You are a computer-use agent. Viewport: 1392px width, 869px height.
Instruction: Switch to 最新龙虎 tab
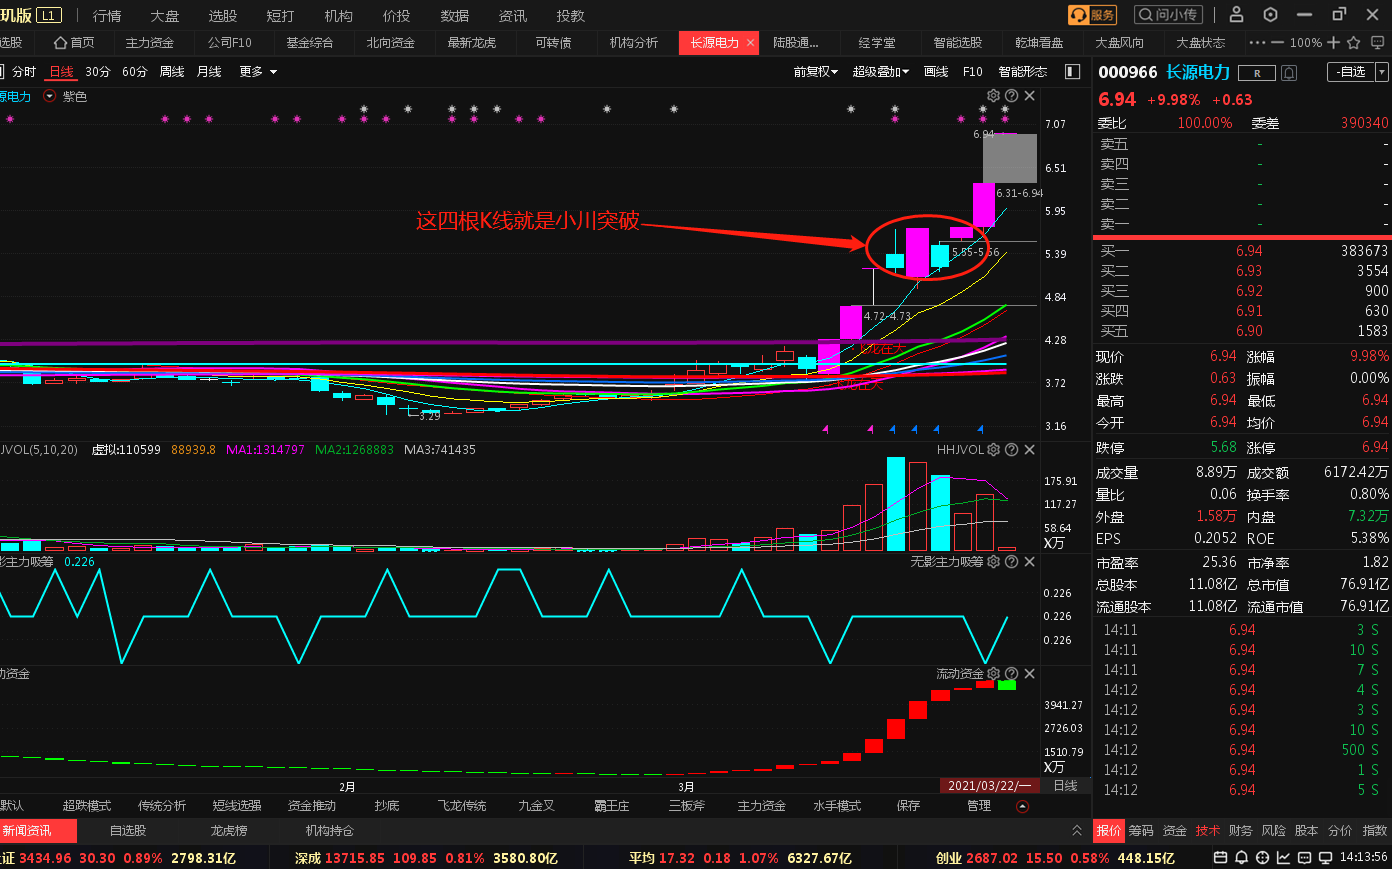[x=472, y=43]
